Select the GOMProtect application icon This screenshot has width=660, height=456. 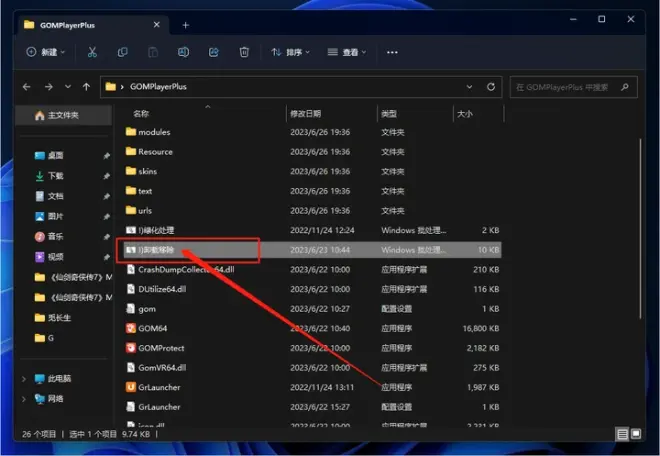coord(131,348)
